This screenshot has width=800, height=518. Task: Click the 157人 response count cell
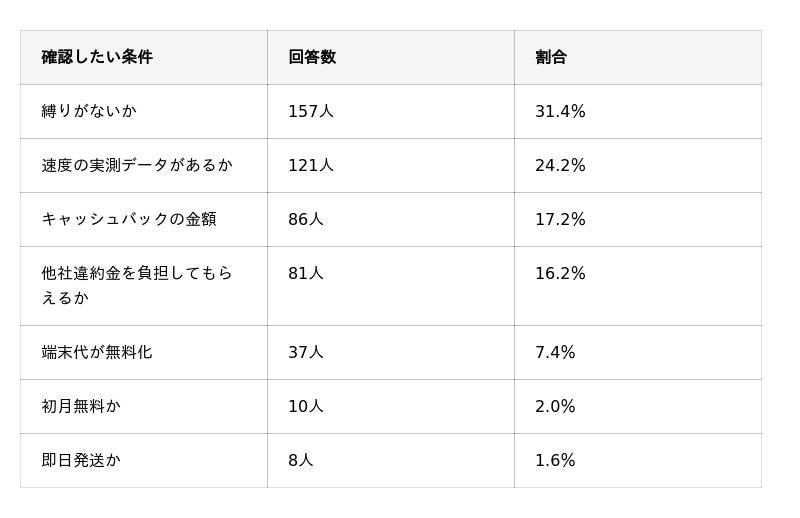(x=311, y=111)
